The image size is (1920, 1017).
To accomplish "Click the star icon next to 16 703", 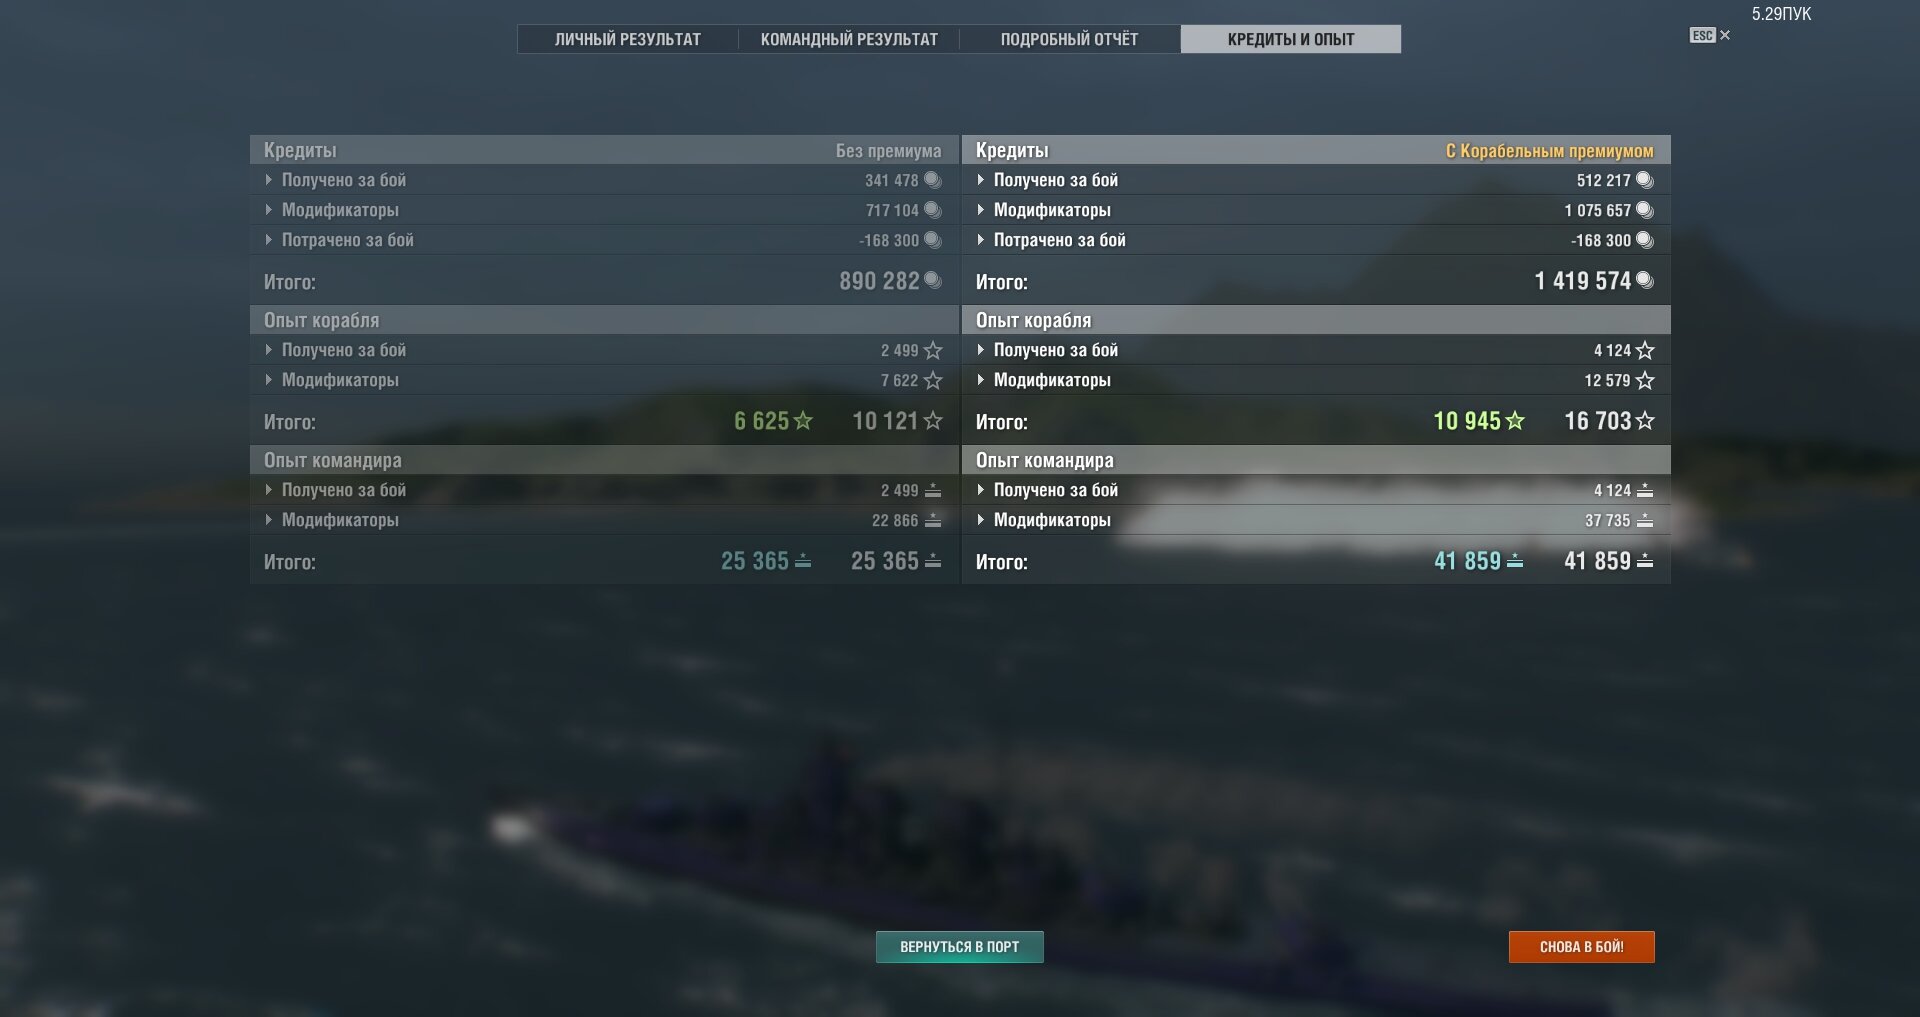I will click(x=1645, y=421).
